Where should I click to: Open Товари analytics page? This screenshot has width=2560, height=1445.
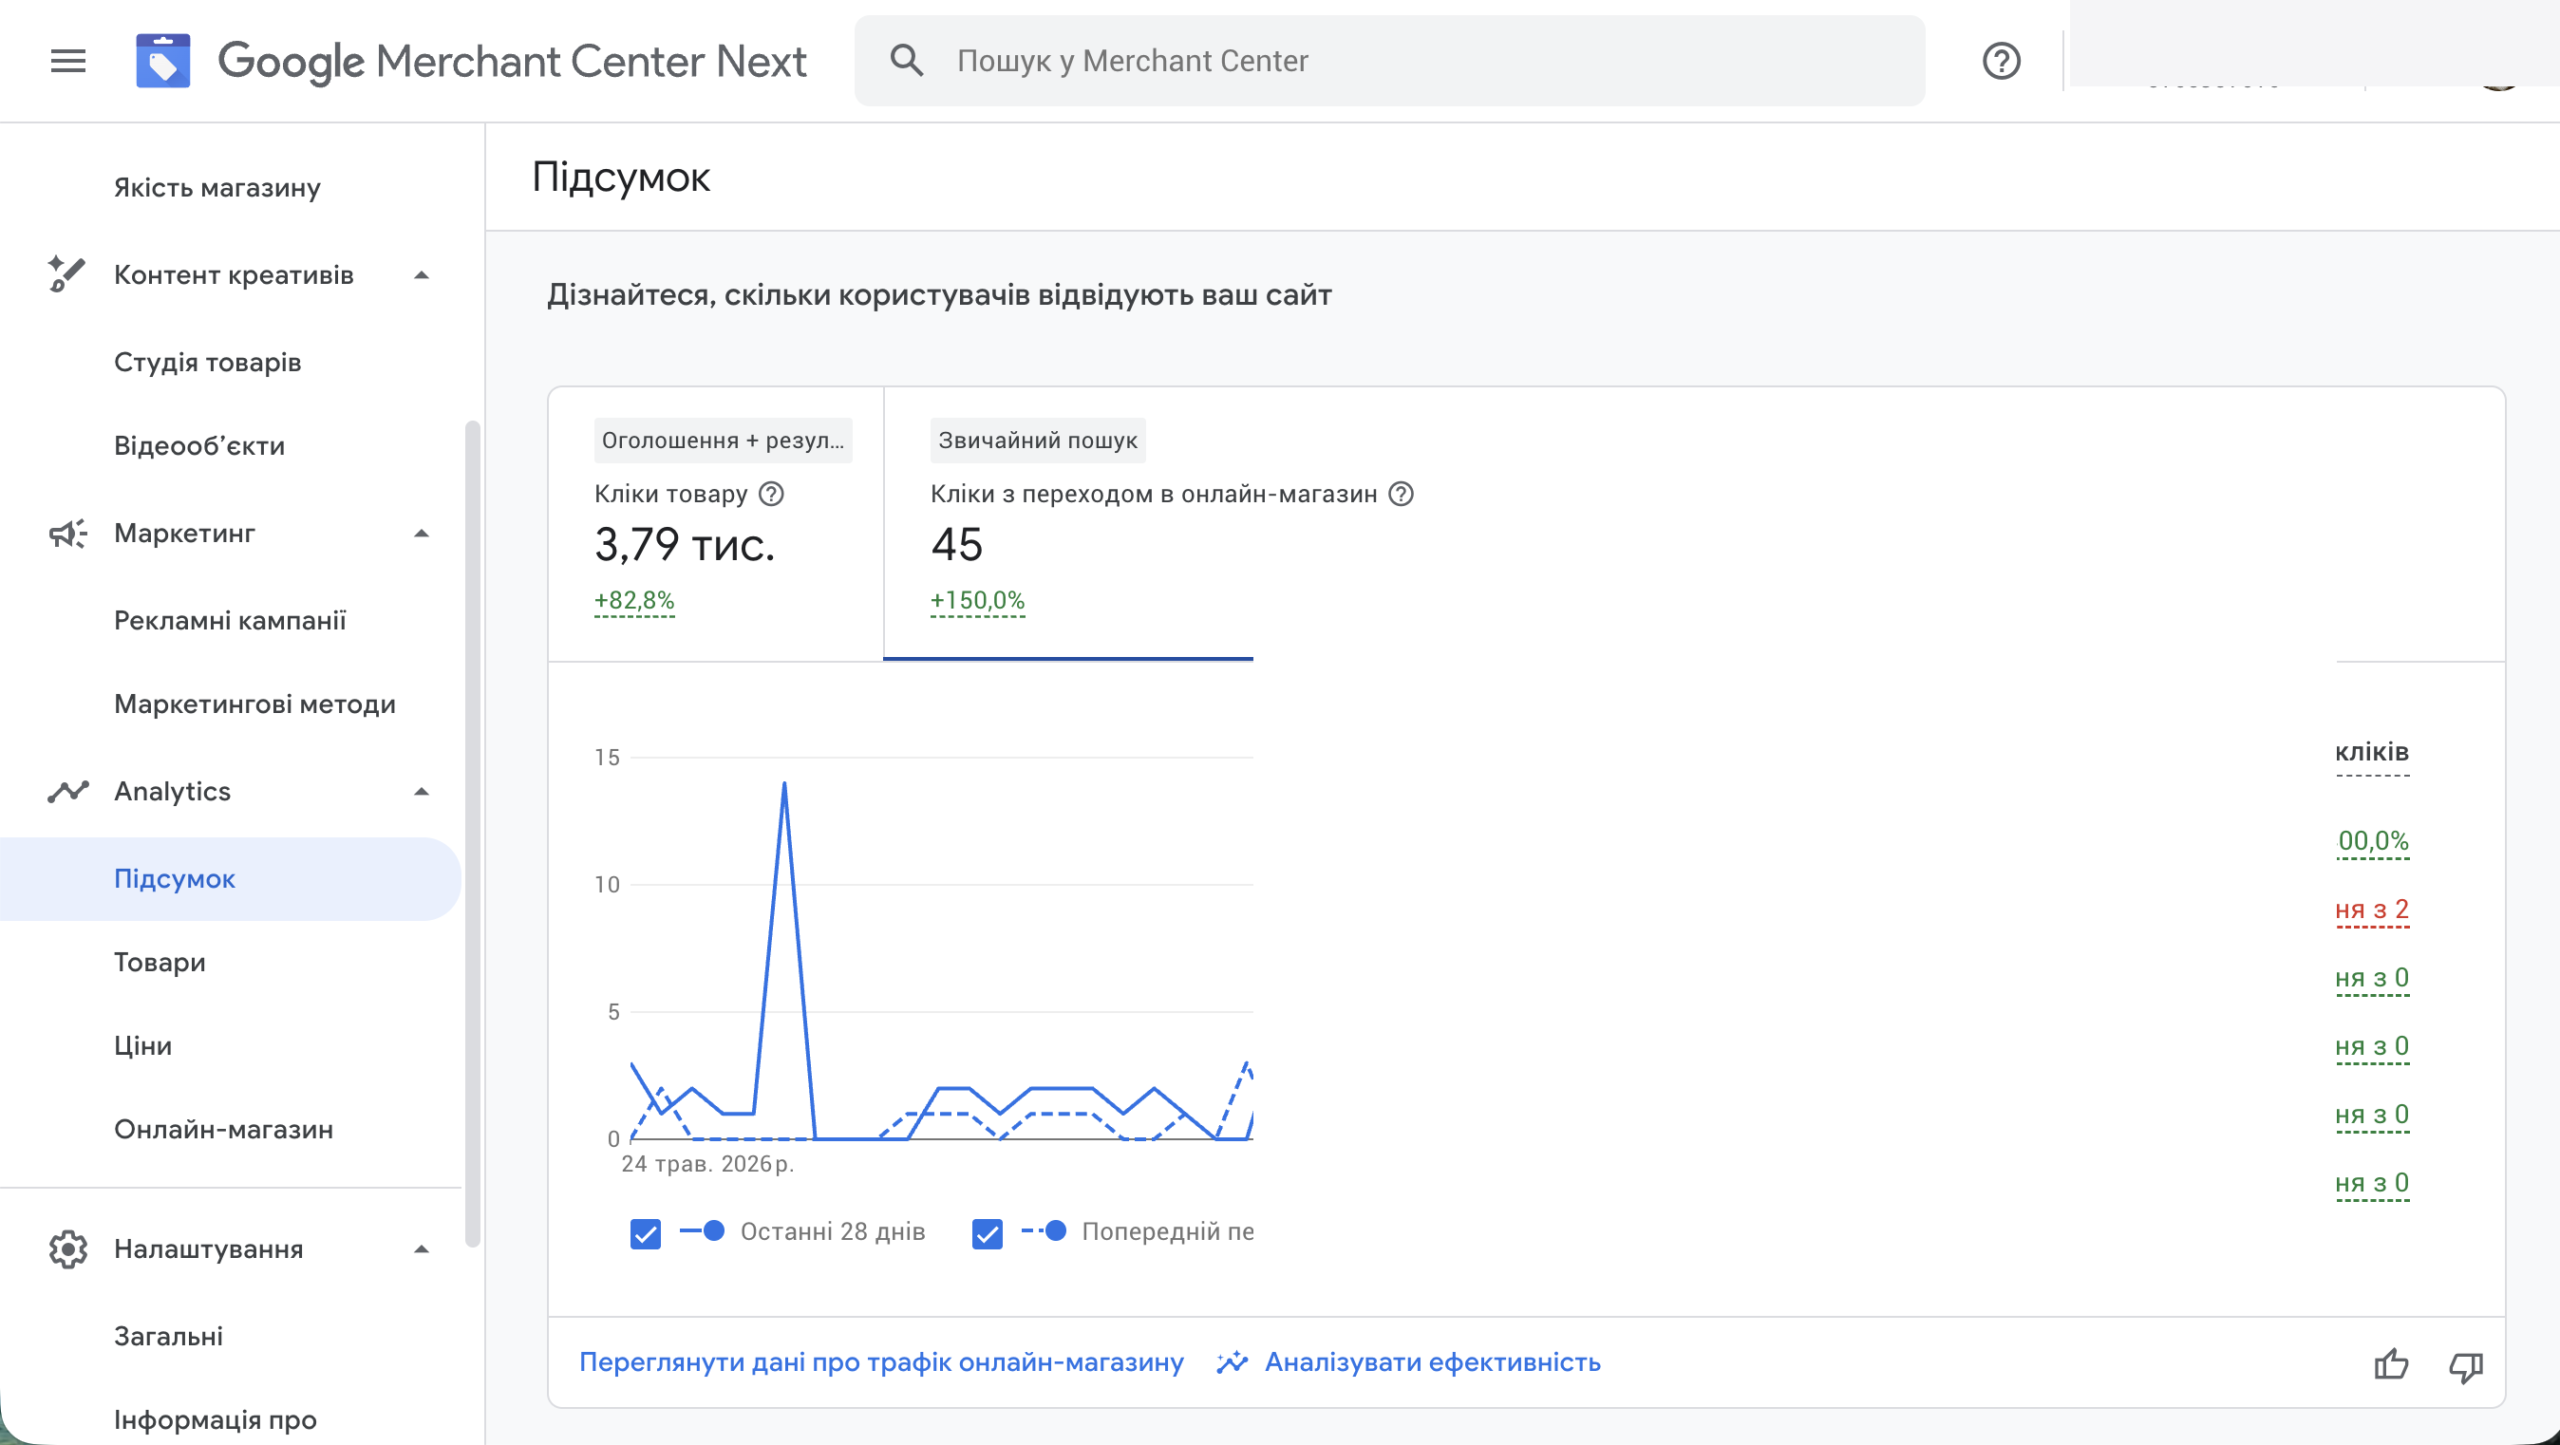coord(160,962)
